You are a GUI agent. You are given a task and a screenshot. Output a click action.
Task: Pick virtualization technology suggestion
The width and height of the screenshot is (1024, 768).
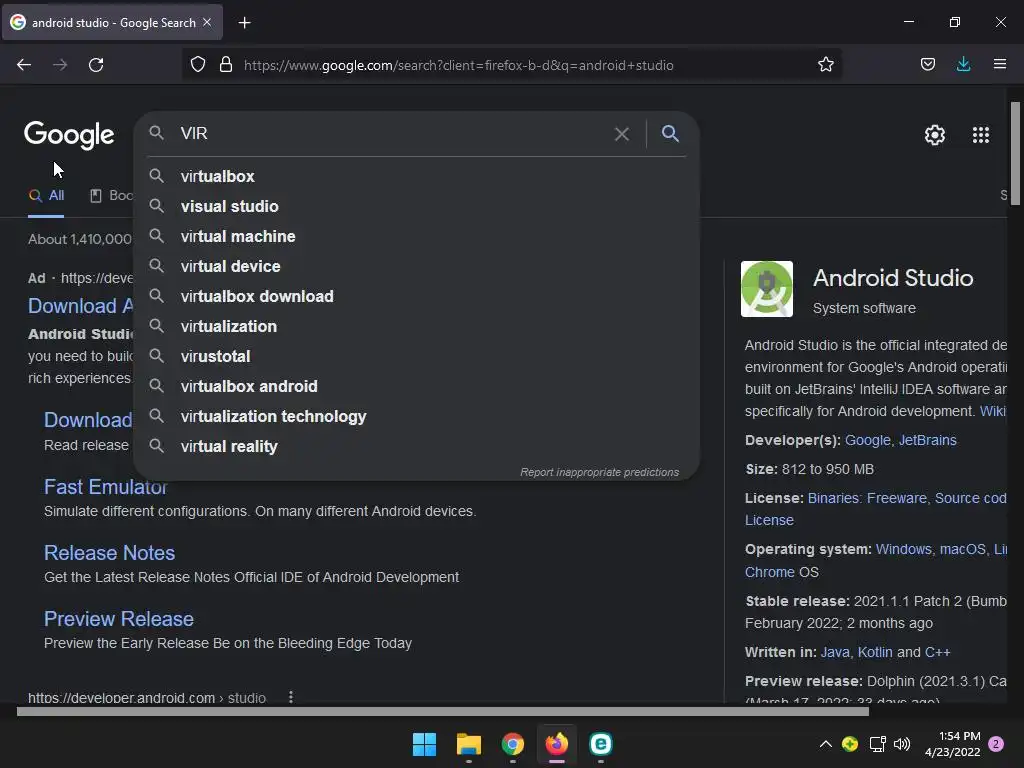pos(416,417)
